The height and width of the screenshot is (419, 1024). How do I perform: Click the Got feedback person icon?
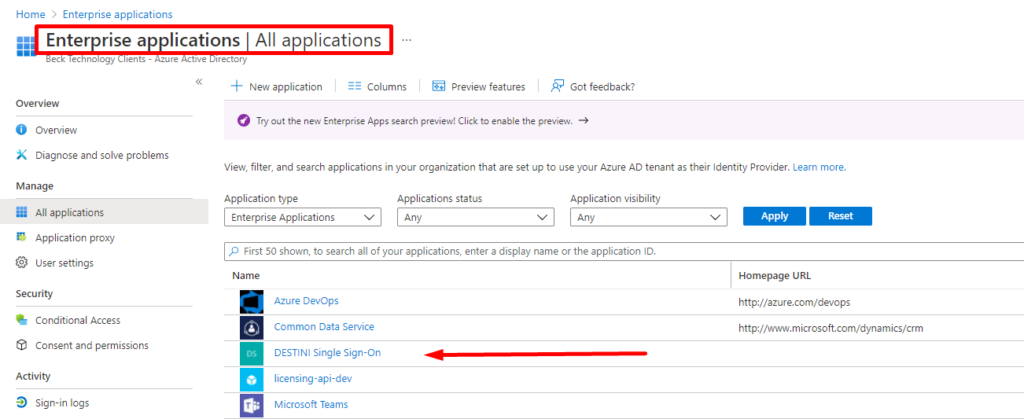[x=557, y=86]
